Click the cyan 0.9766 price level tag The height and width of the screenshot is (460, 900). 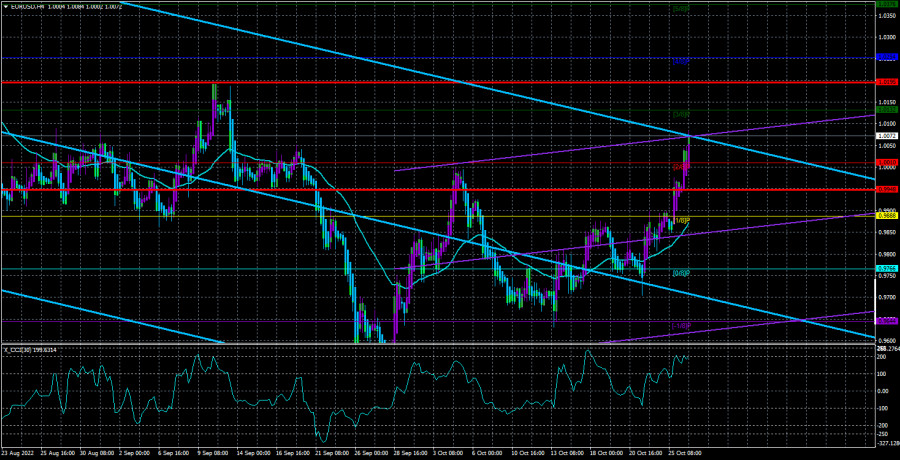tap(885, 268)
